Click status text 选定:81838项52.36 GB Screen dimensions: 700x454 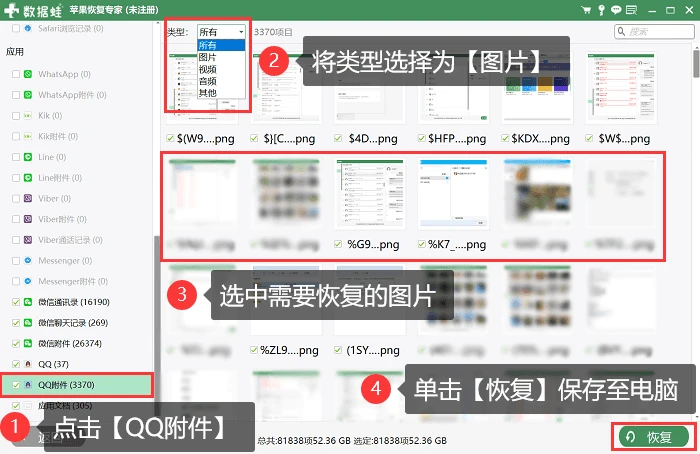[x=400, y=441]
